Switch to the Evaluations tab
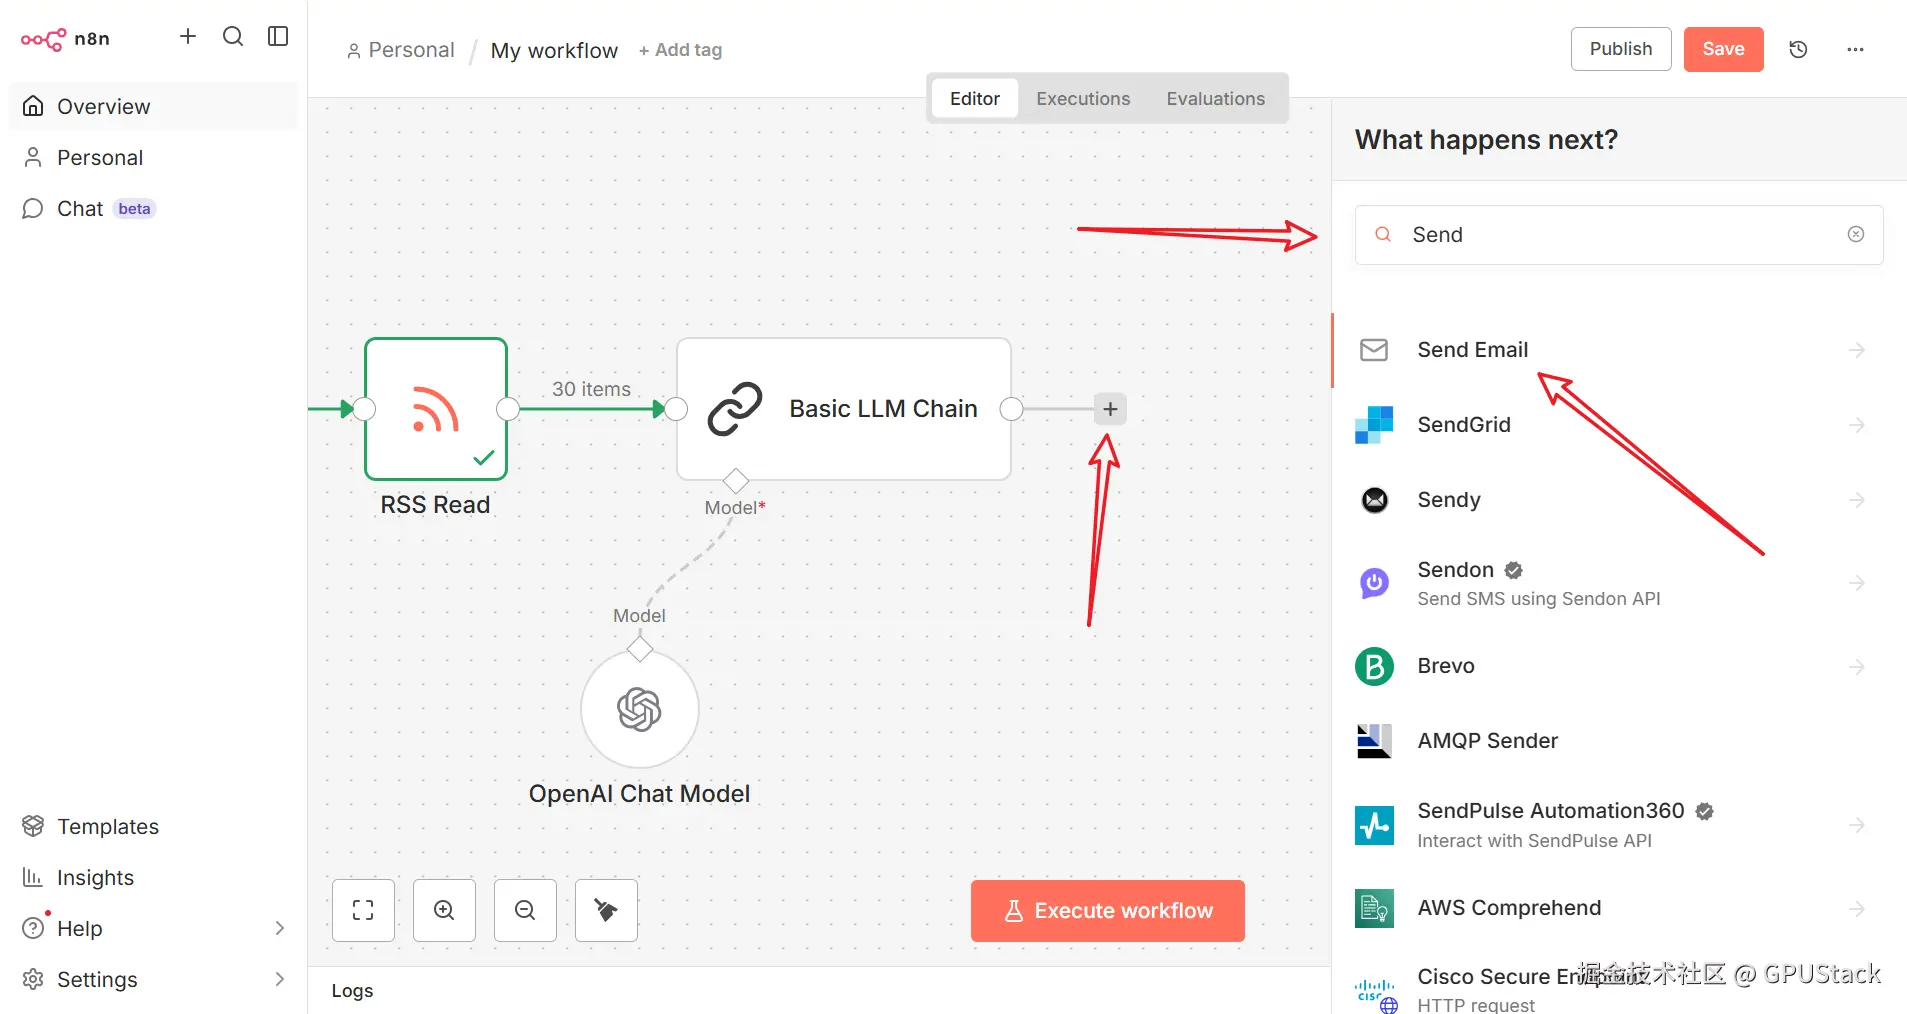This screenshot has width=1907, height=1014. [1215, 99]
